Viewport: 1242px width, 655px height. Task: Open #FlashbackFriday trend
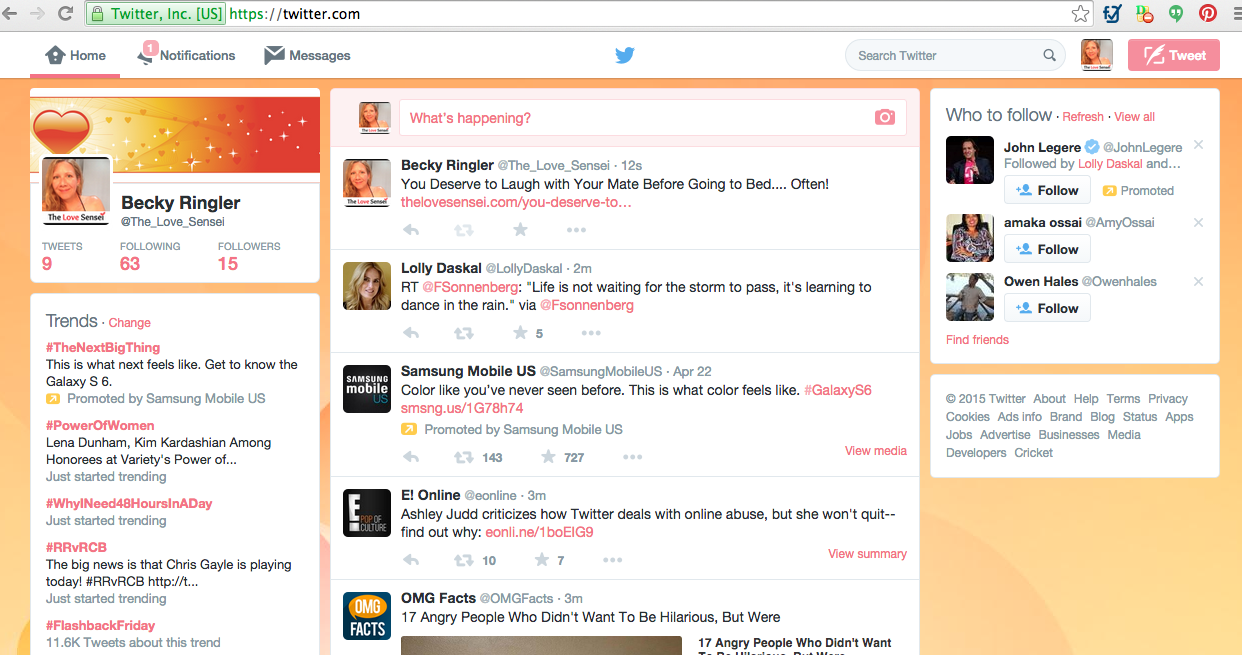tap(100, 625)
